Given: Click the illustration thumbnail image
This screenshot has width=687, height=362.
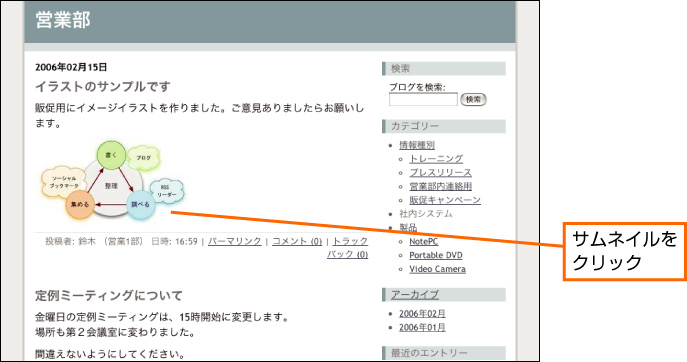Looking at the screenshot, I should click(113, 181).
